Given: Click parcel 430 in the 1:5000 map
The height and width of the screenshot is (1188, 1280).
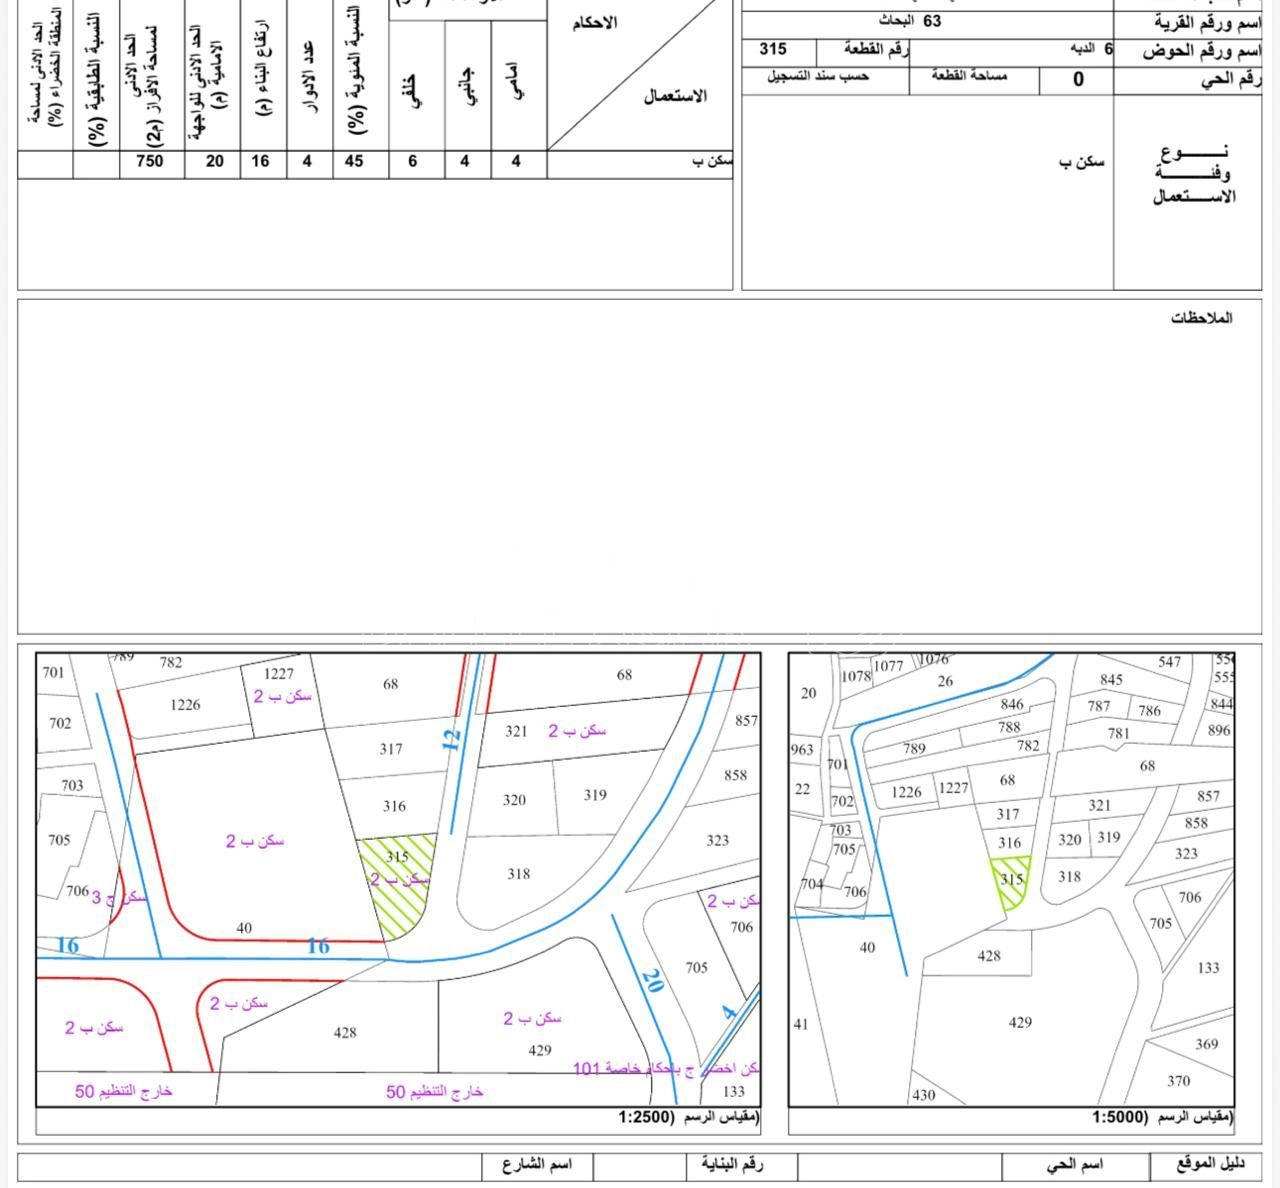Looking at the screenshot, I should coord(924,1095).
